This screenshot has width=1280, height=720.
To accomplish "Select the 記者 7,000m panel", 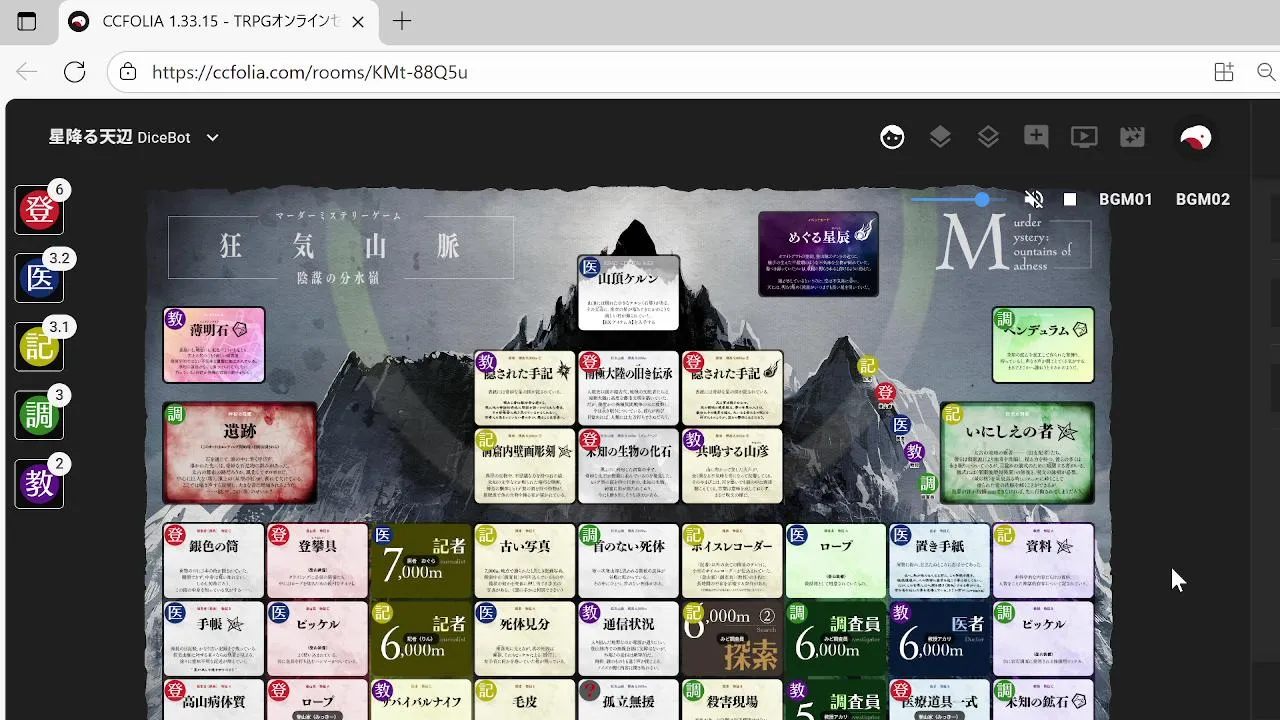I will point(421,561).
